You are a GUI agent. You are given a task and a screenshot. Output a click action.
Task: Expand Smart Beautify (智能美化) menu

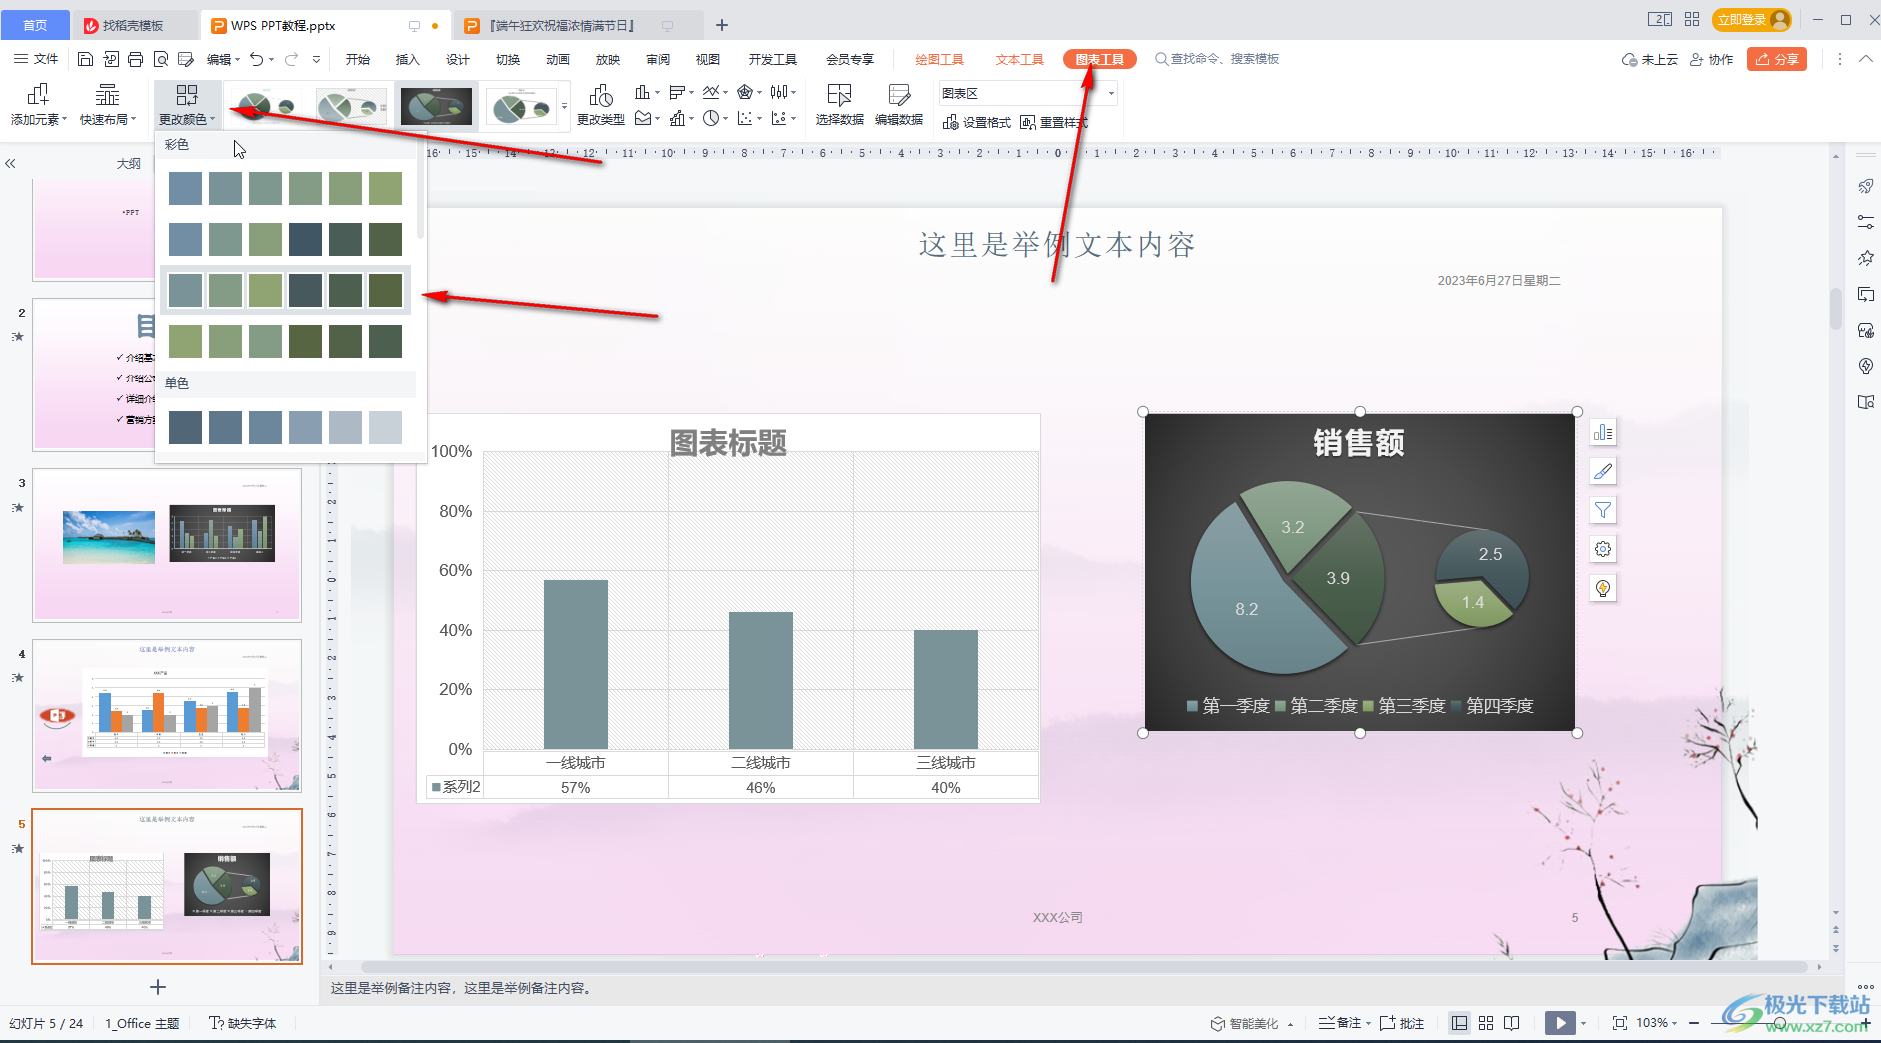pos(1252,1023)
